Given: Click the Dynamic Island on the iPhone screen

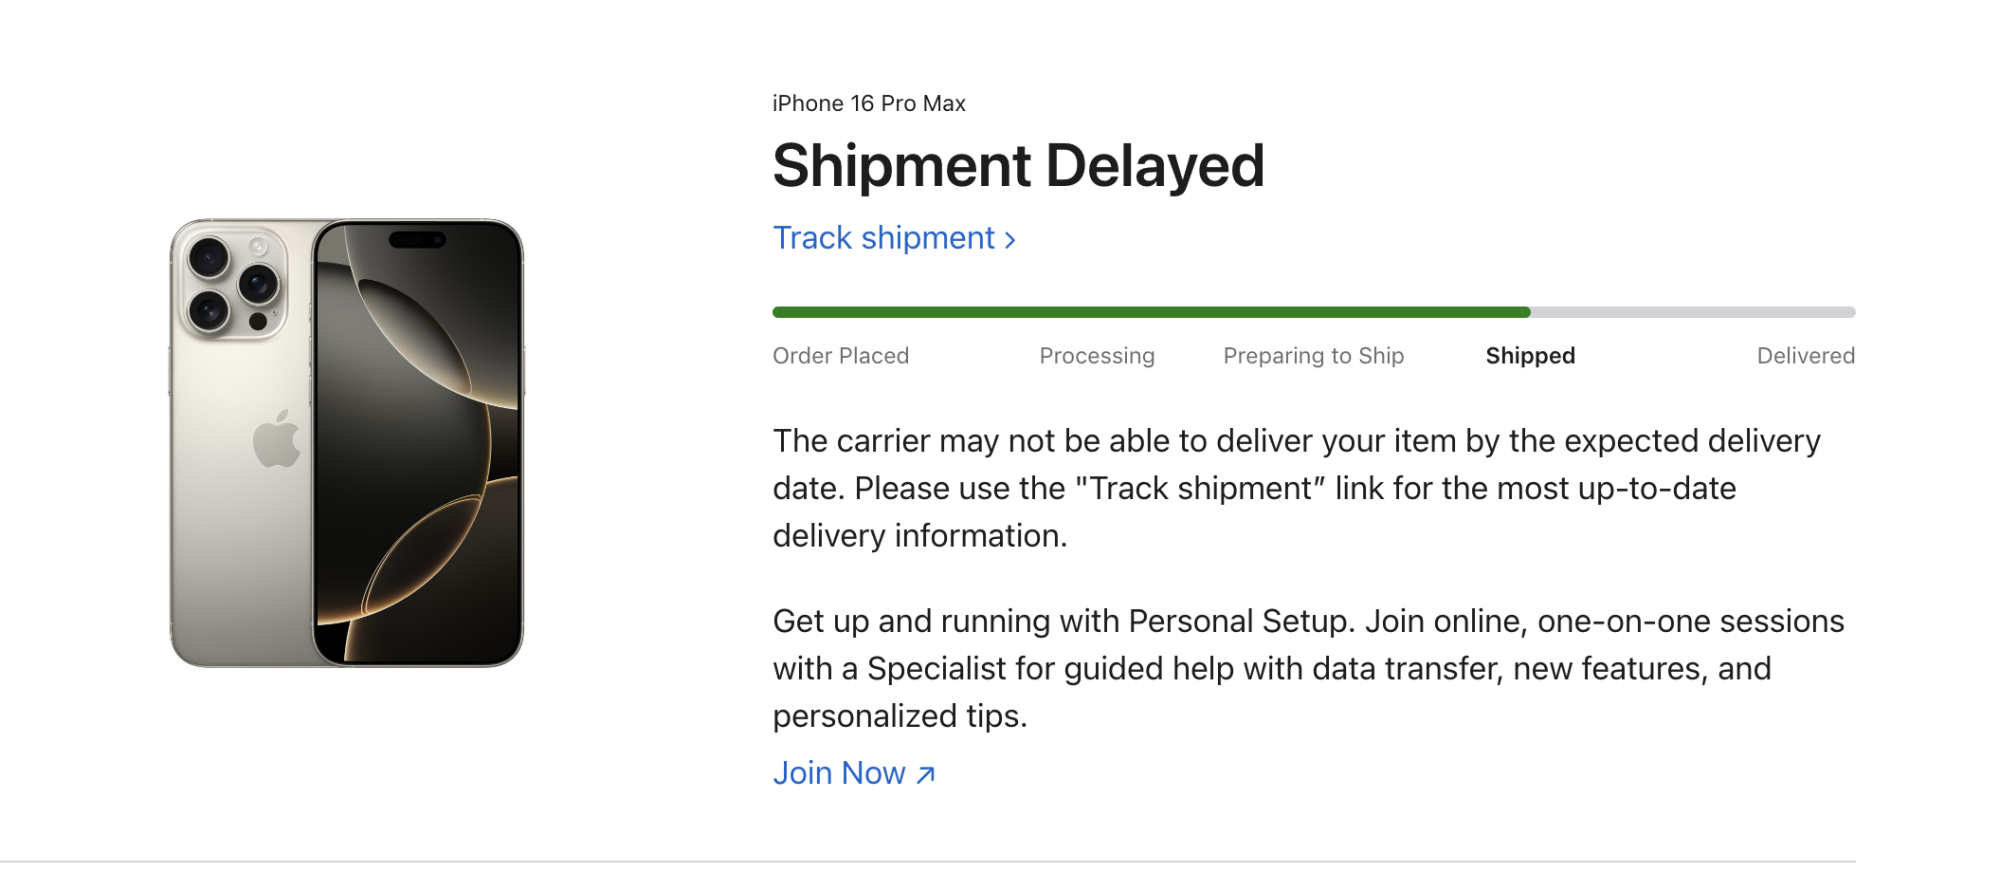Looking at the screenshot, I should [x=417, y=240].
